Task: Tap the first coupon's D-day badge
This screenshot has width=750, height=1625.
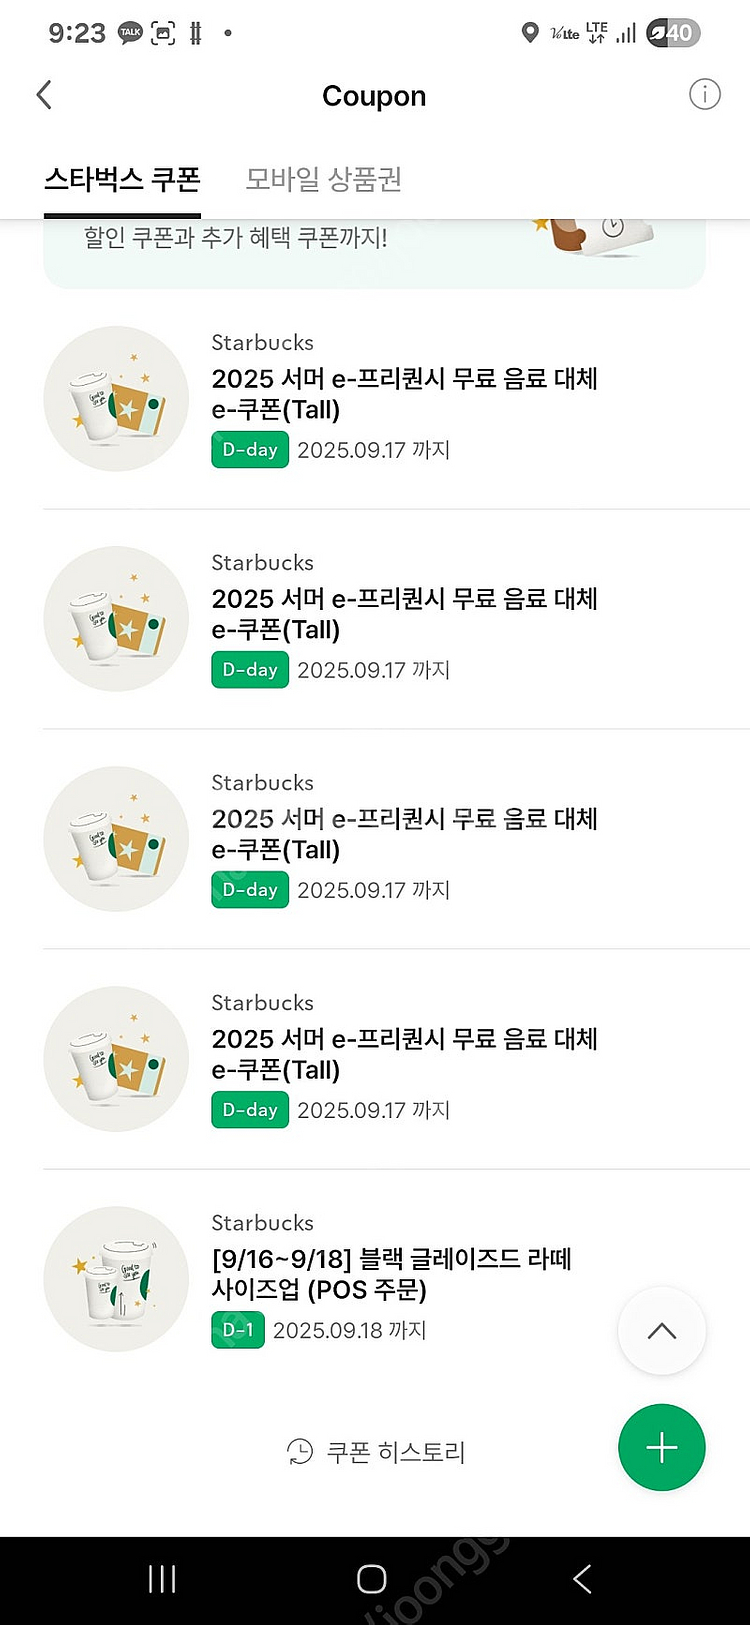Action: [x=250, y=450]
